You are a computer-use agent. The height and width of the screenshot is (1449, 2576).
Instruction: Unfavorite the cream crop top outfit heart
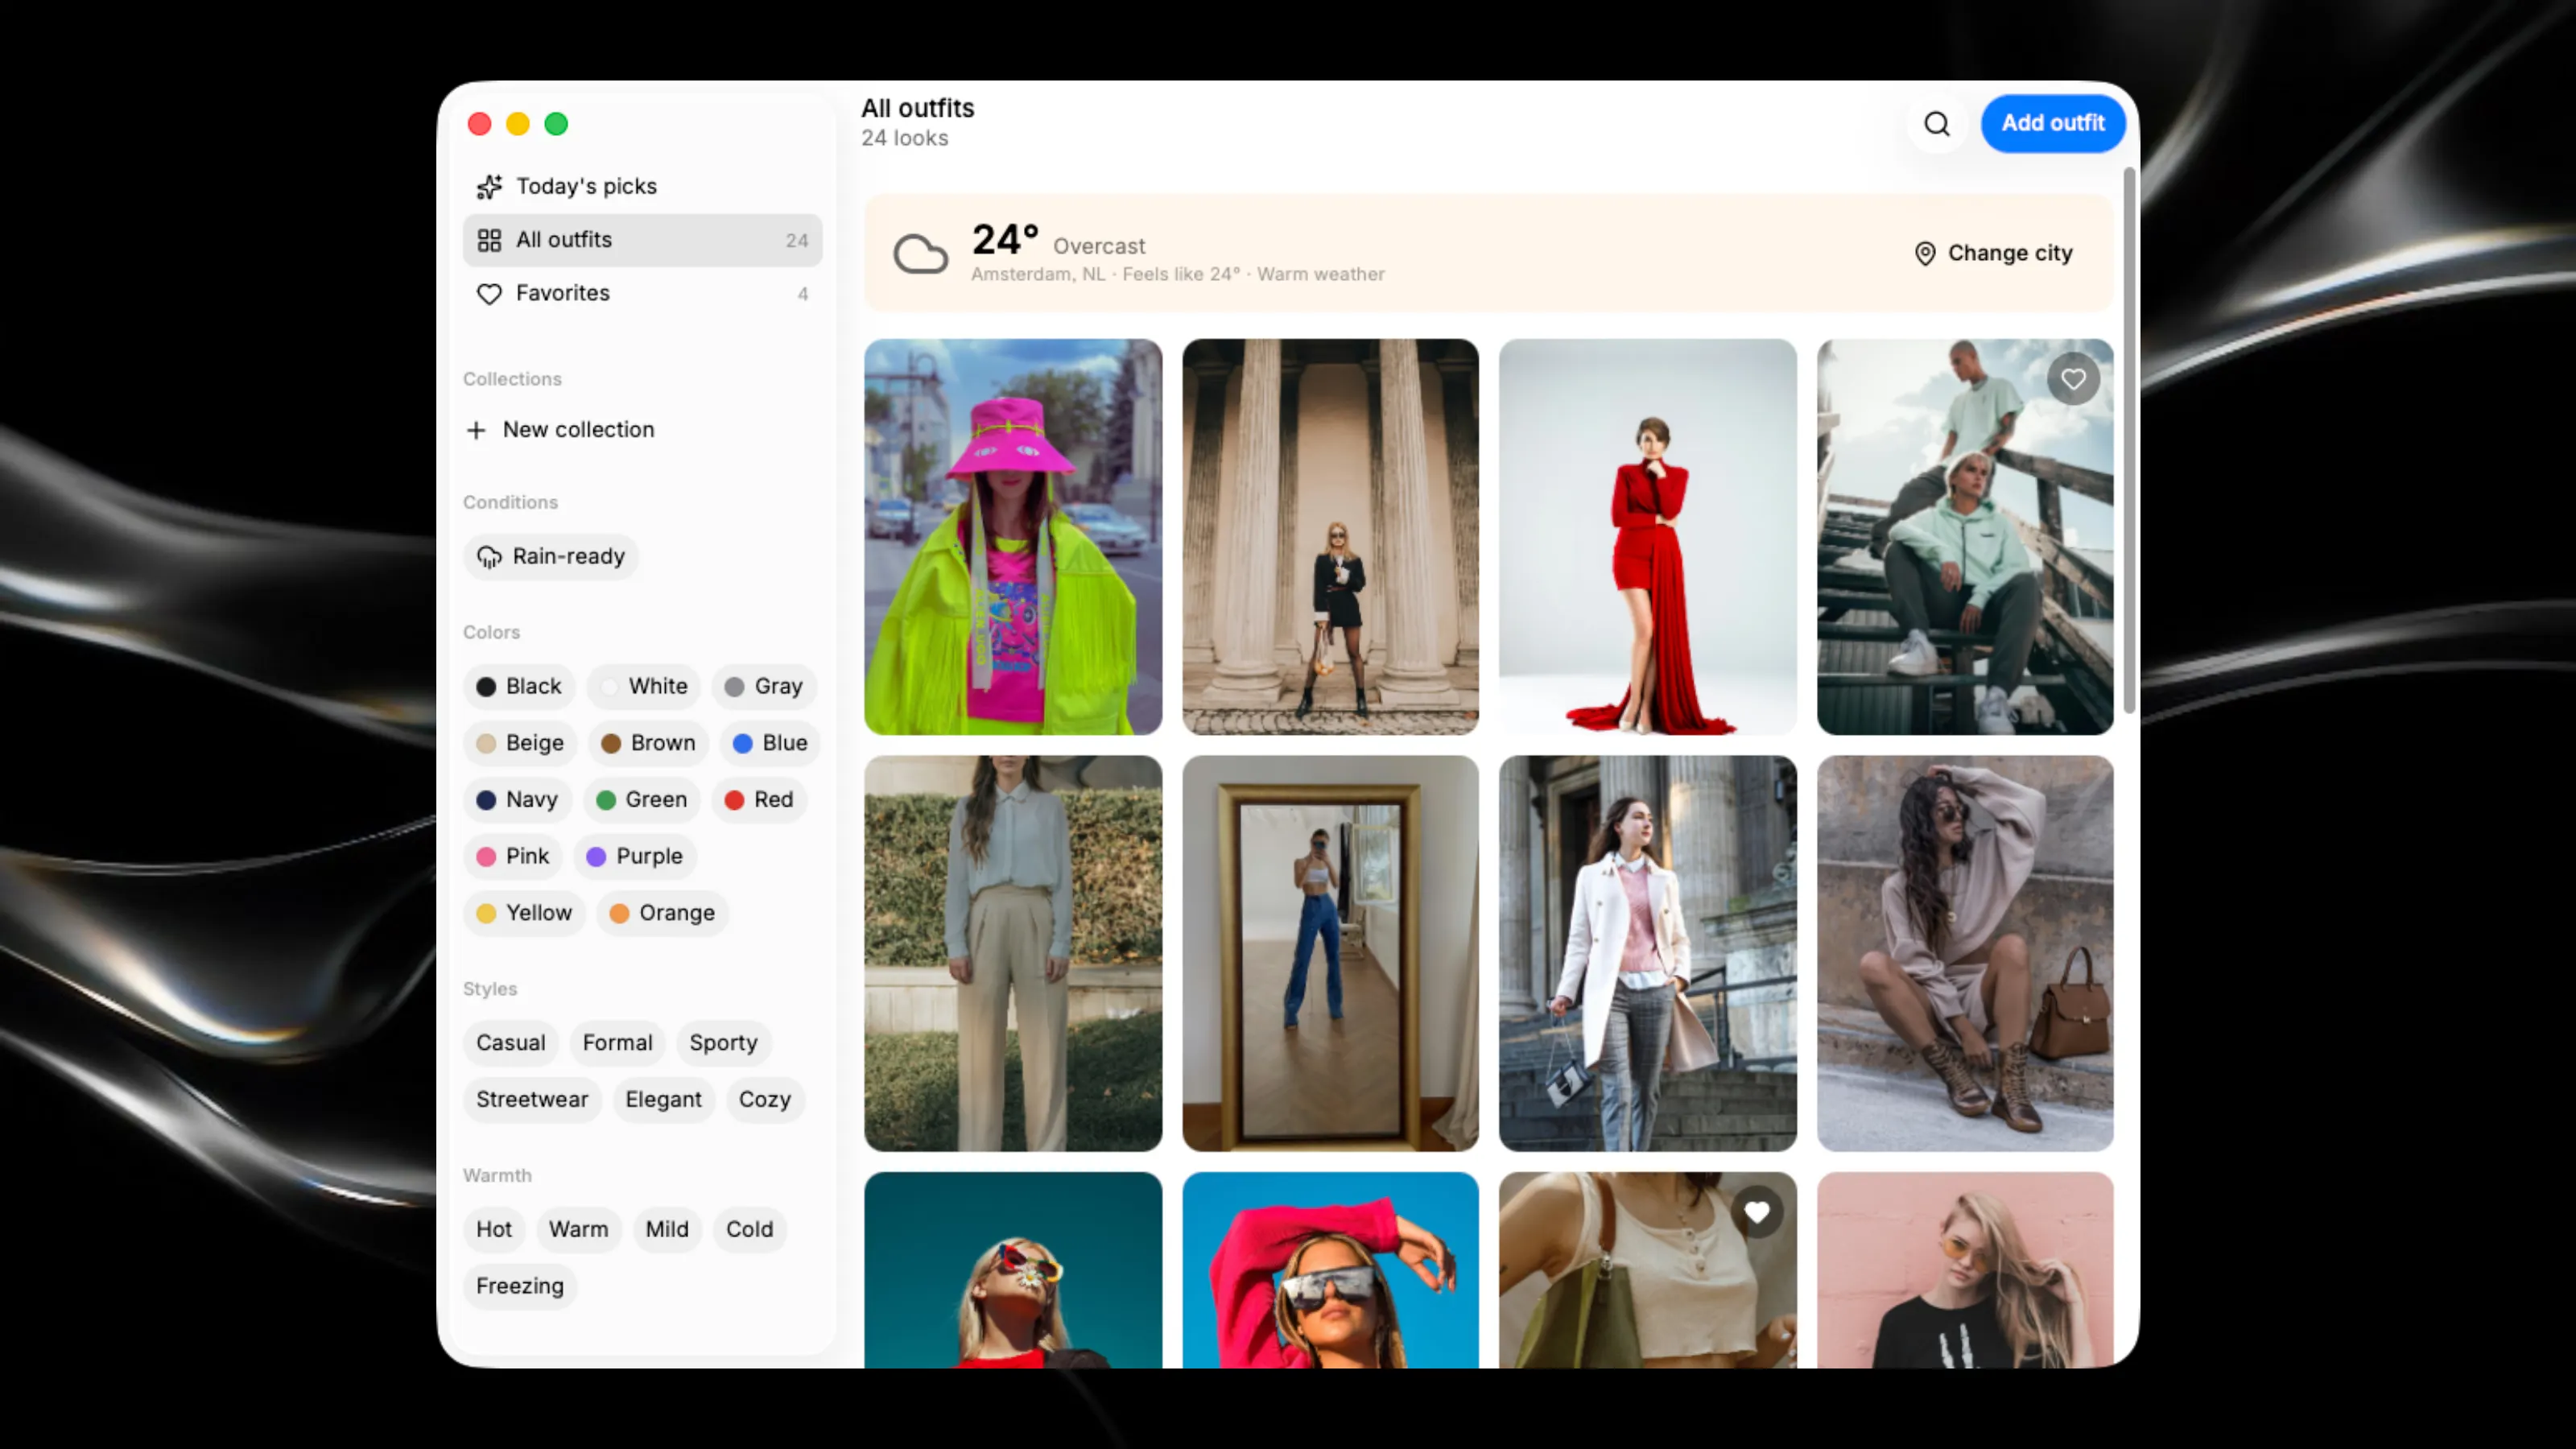point(1757,1212)
